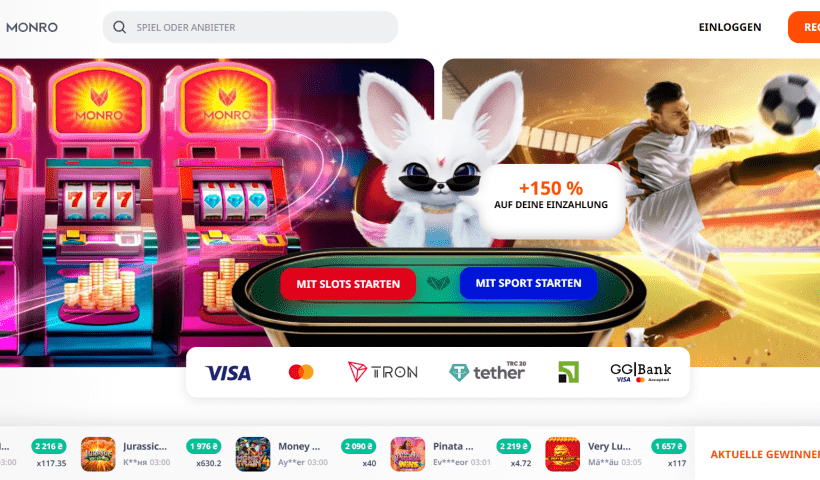Click the MIT SPORT STARTEN button

point(528,283)
